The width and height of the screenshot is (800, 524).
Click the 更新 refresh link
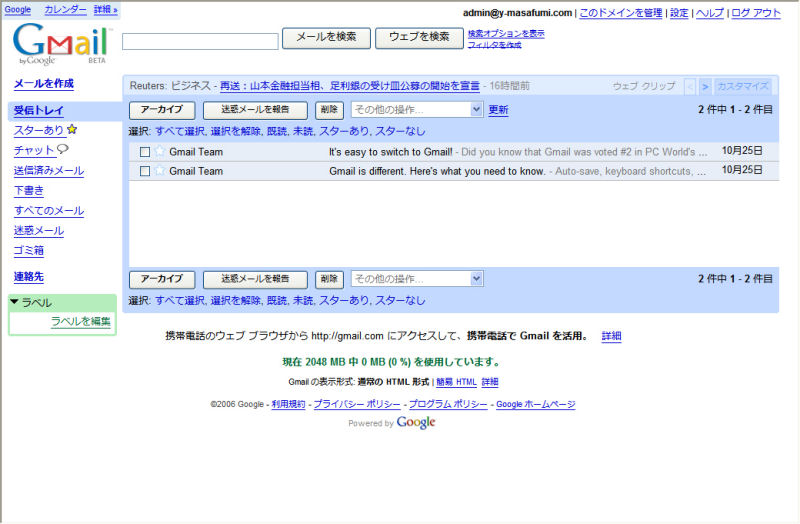[498, 110]
